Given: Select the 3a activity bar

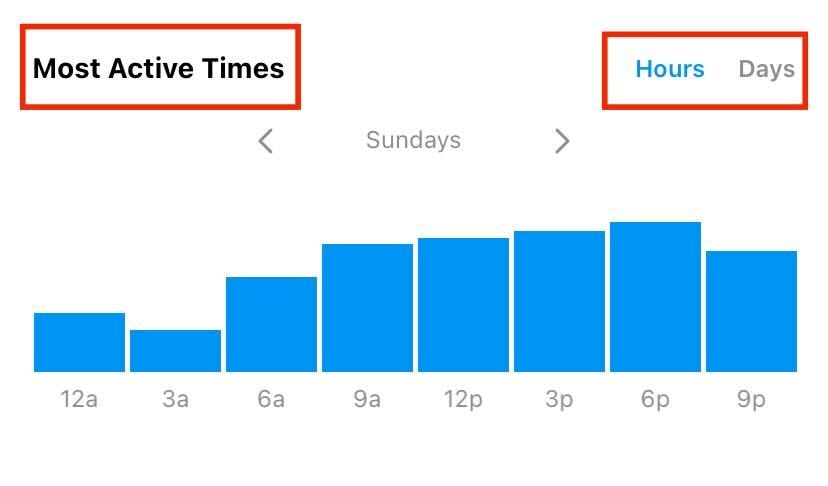Looking at the screenshot, I should (175, 351).
